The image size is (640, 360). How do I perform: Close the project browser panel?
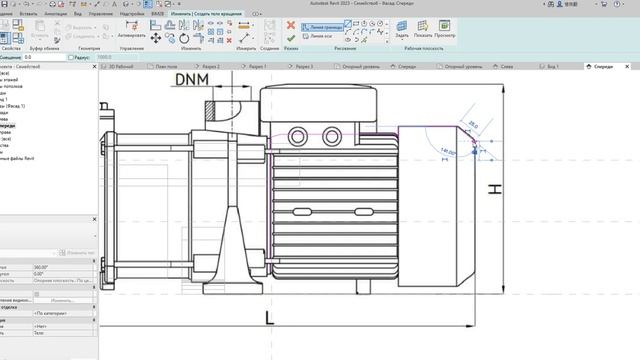click(x=94, y=66)
